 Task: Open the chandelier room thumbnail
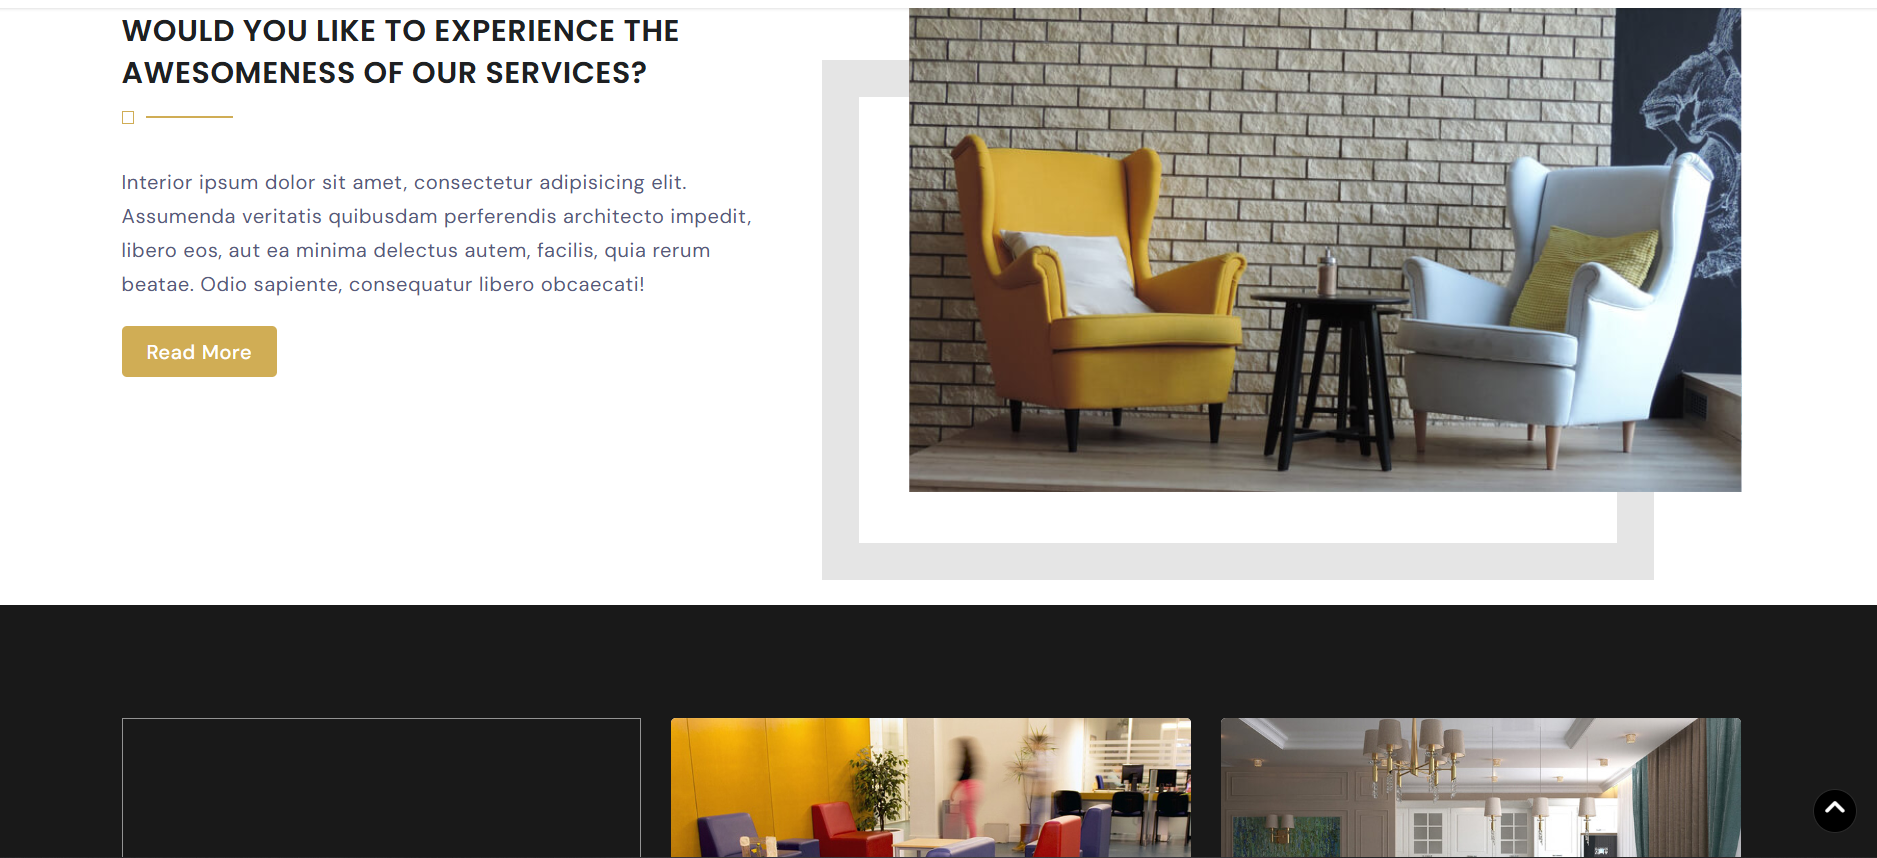click(1480, 787)
